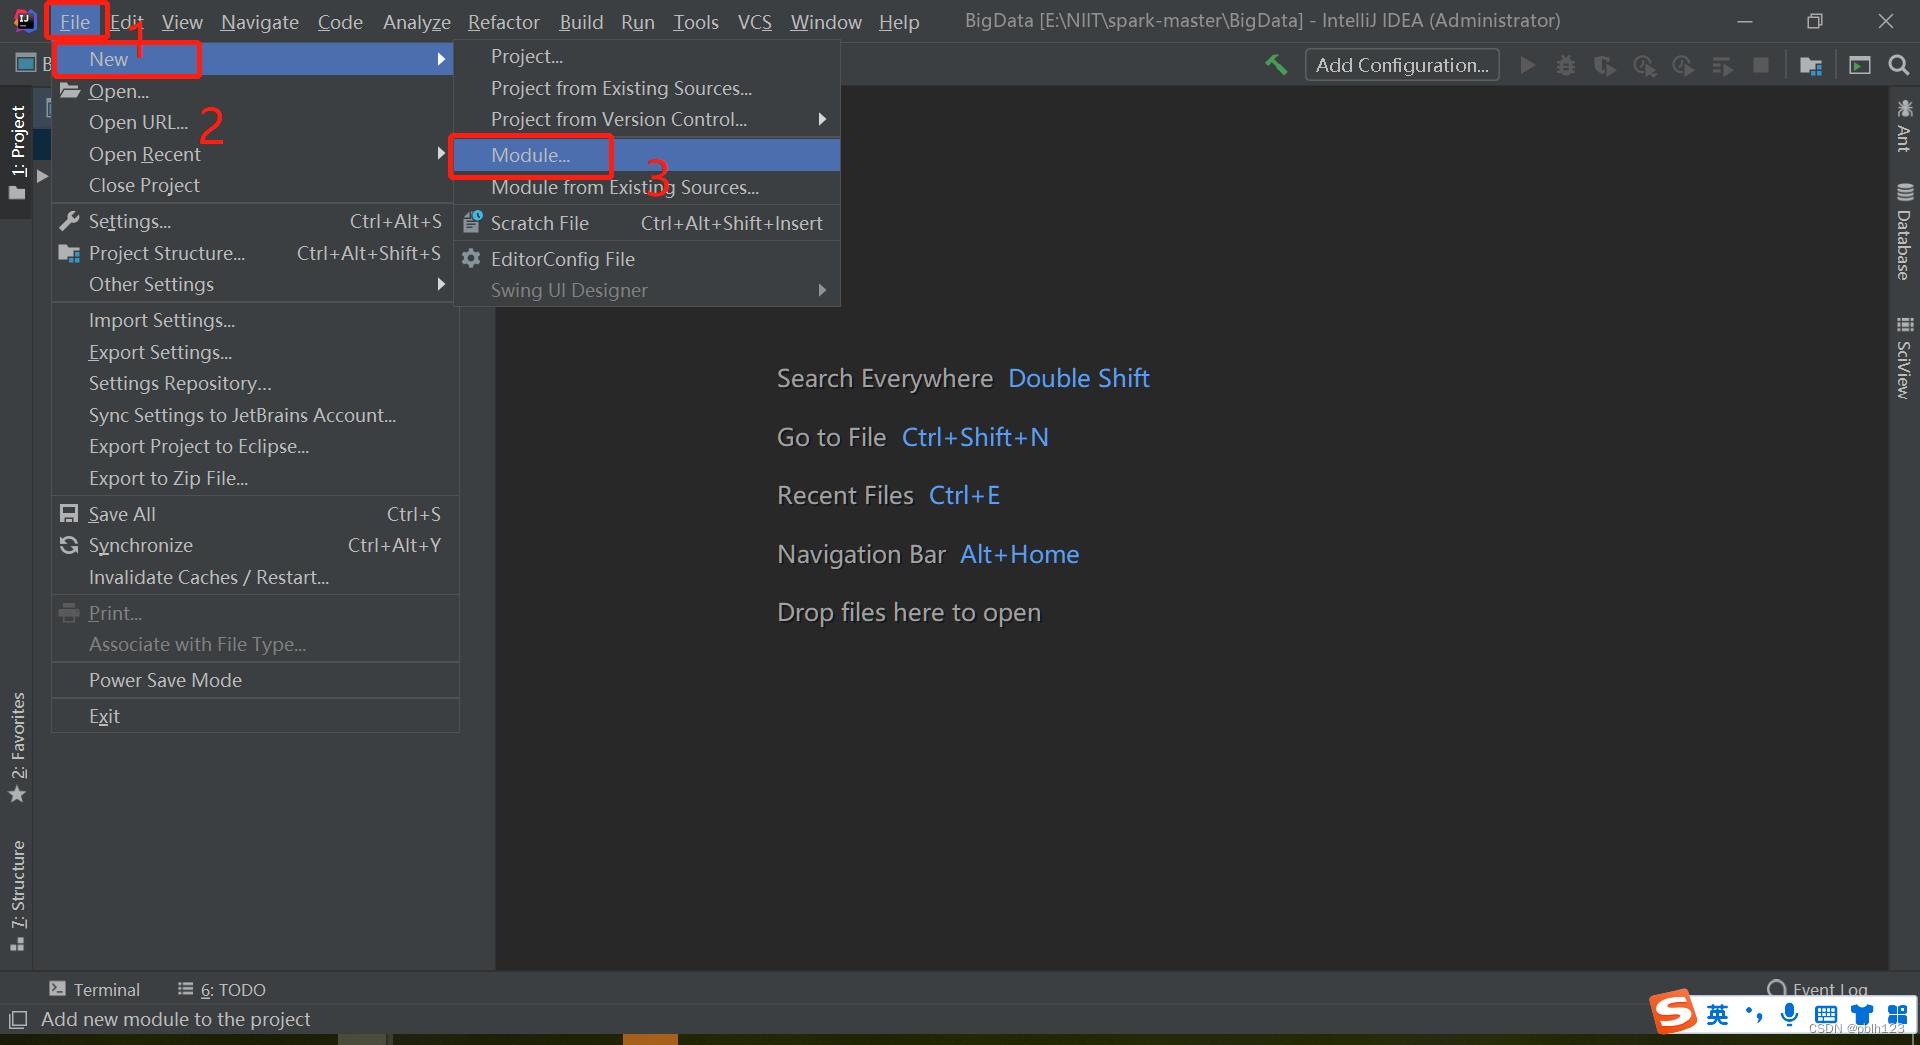
Task: Open Settings... from File menu
Action: point(255,221)
